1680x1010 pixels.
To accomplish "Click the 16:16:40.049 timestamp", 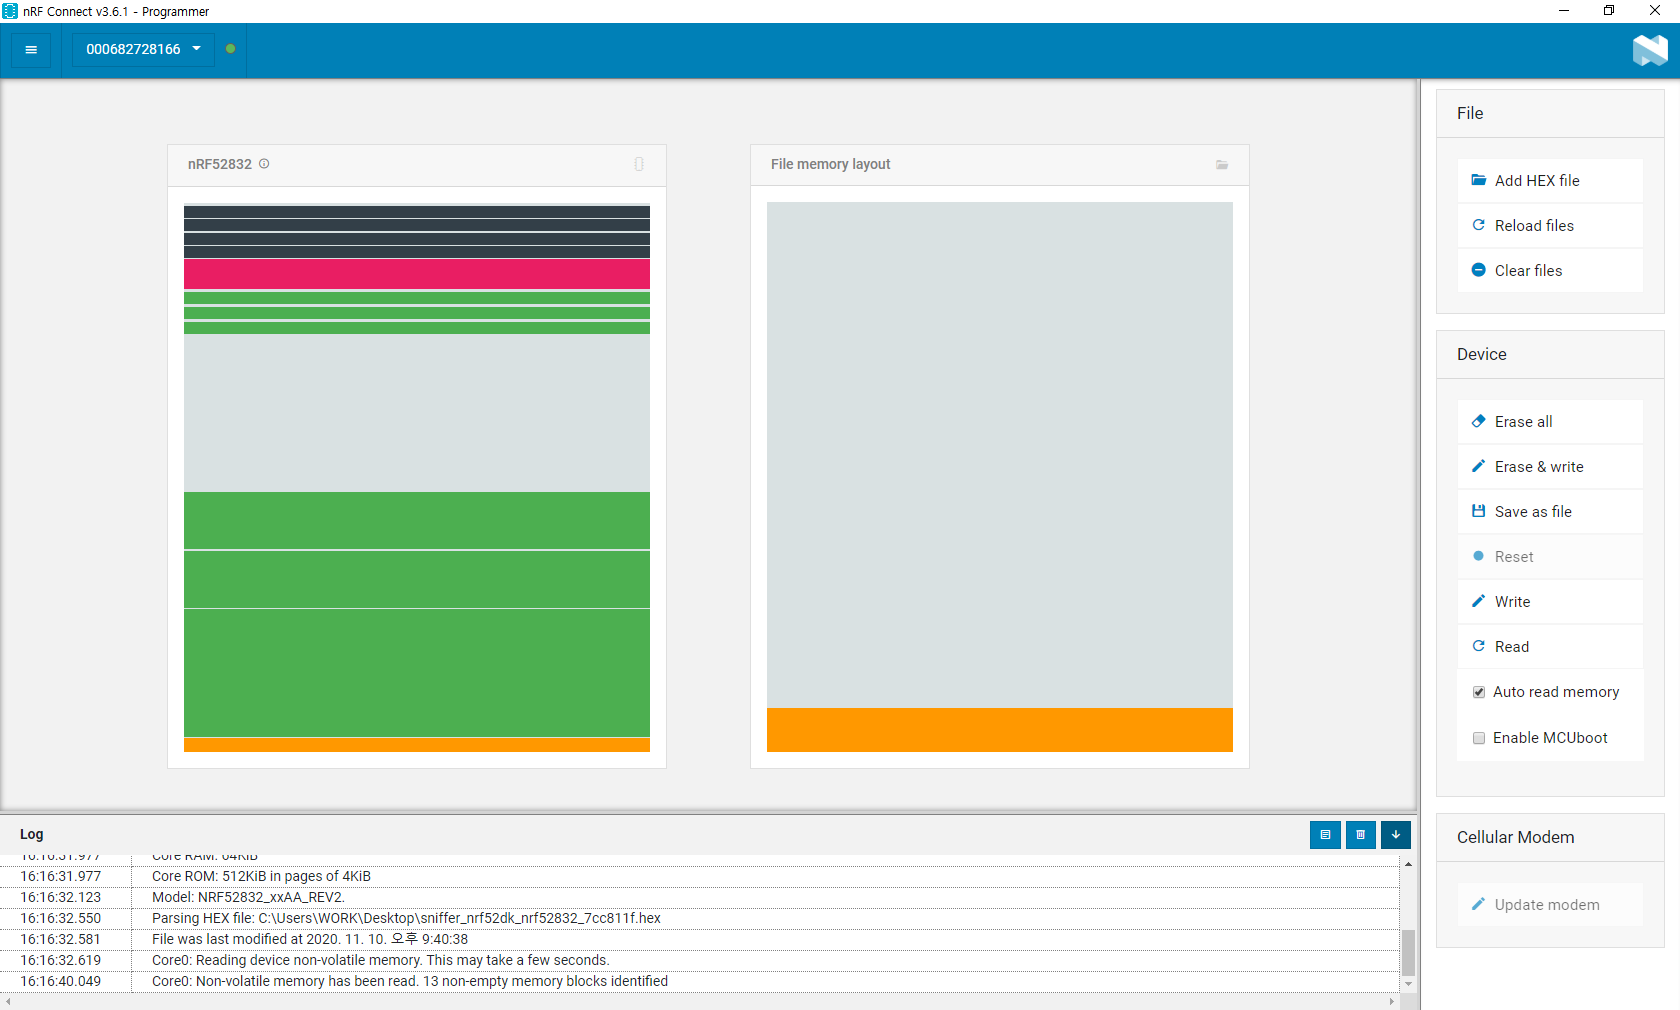I will click(61, 981).
